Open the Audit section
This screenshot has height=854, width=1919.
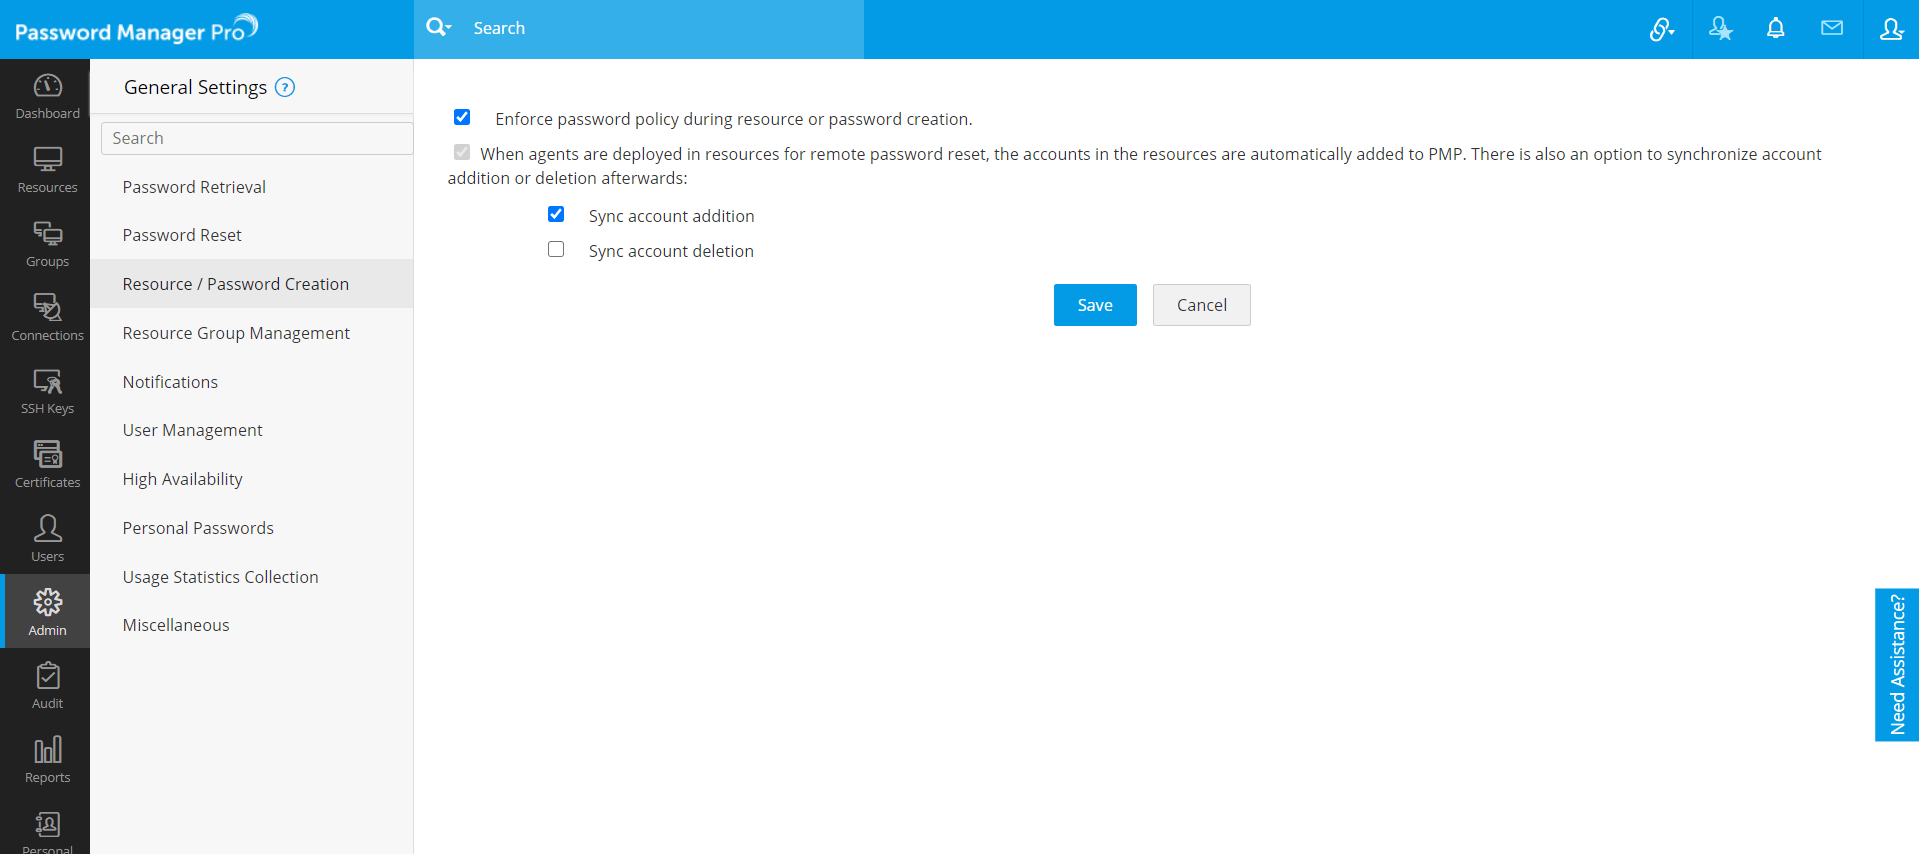[47, 687]
